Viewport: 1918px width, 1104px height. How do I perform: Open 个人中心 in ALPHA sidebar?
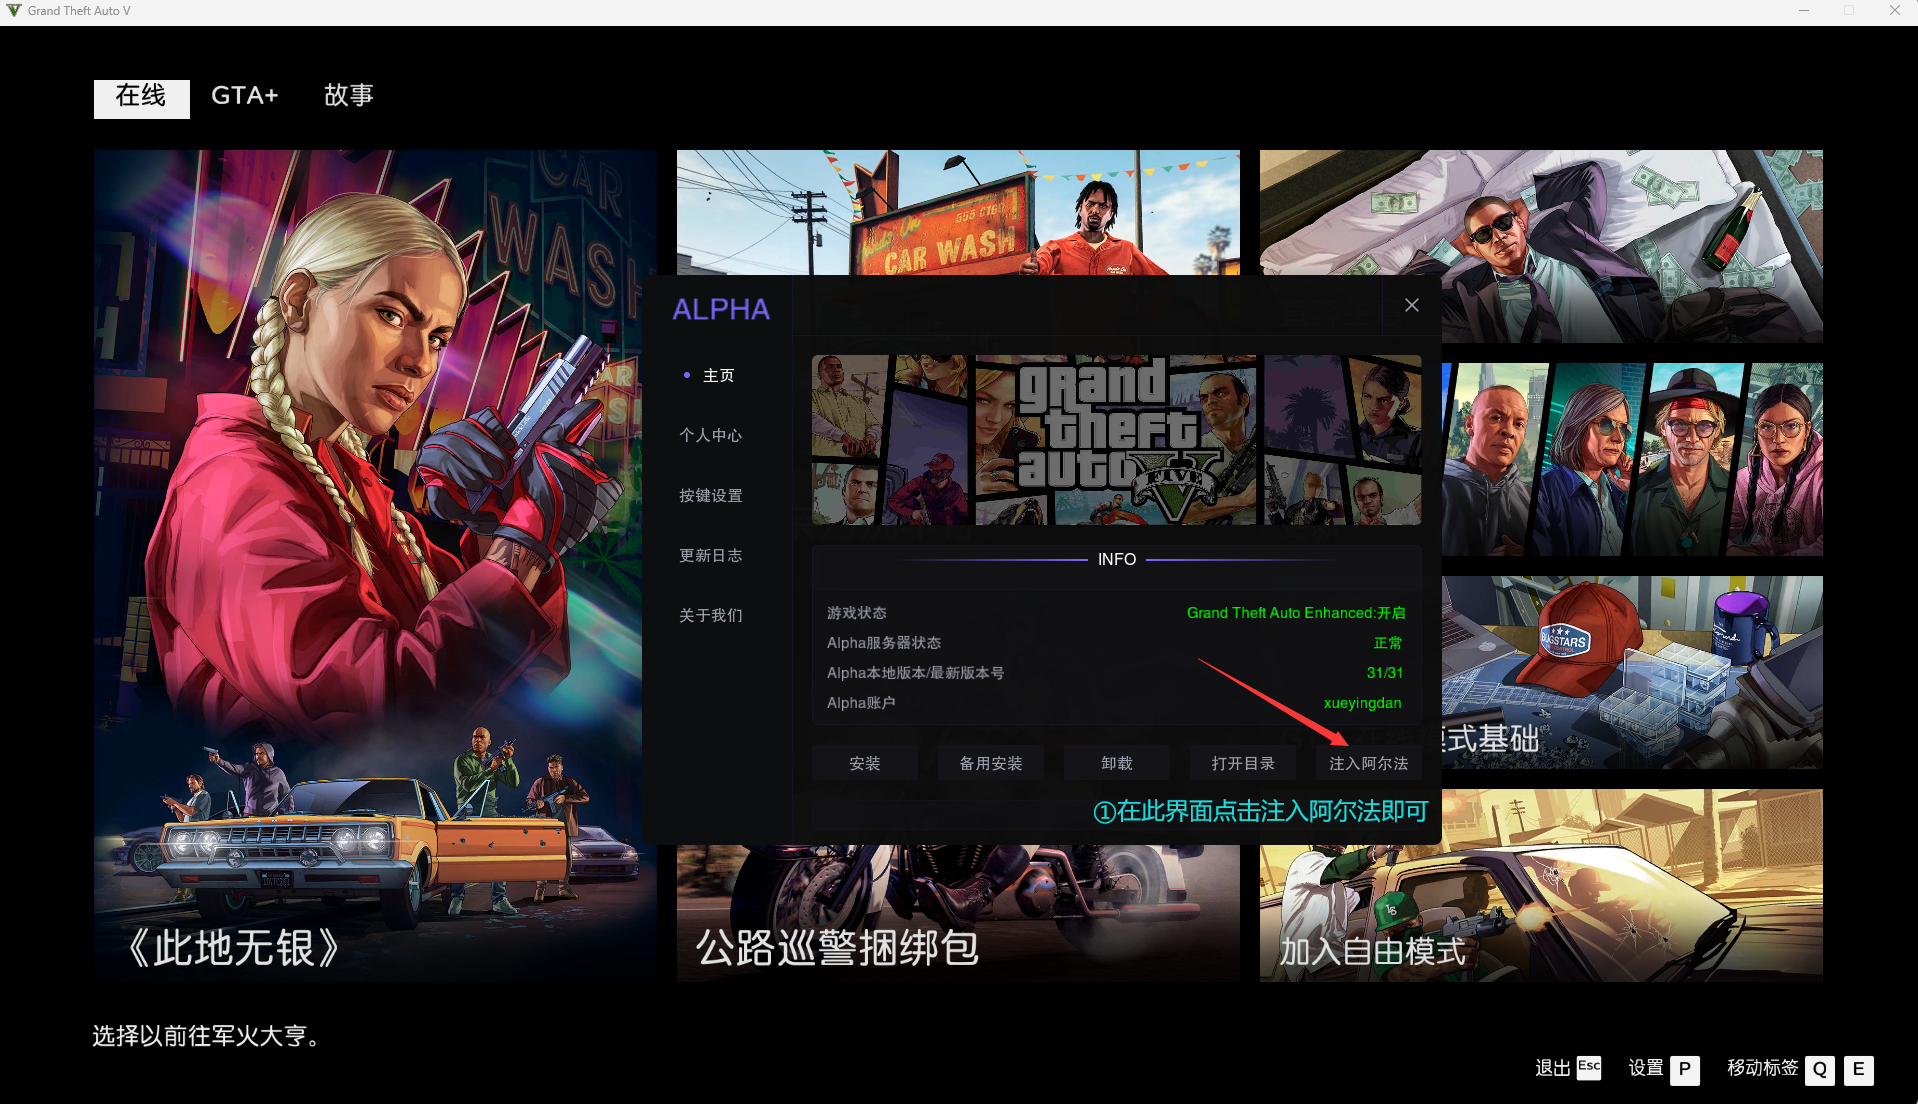[x=710, y=436]
